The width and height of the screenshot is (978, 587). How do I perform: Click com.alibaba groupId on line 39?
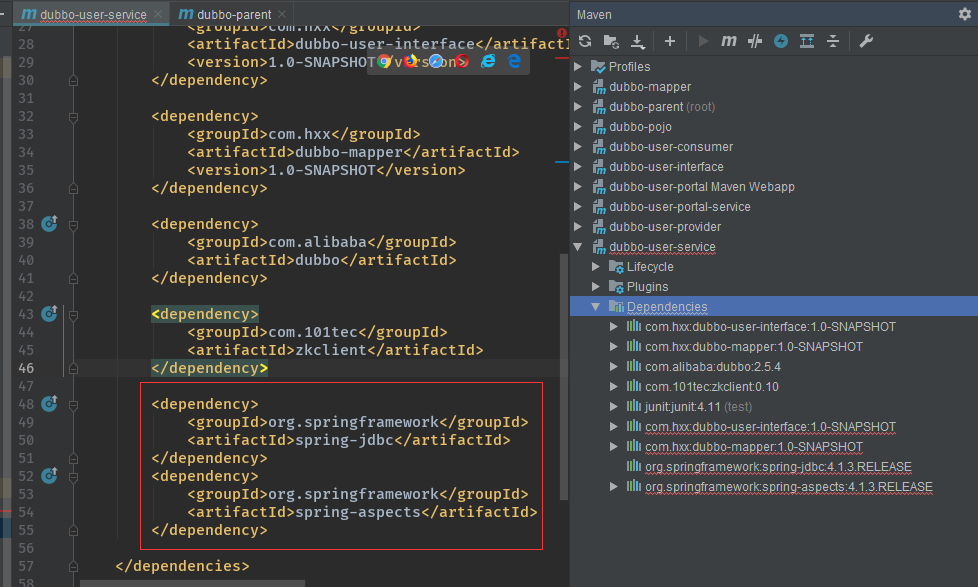tap(317, 242)
